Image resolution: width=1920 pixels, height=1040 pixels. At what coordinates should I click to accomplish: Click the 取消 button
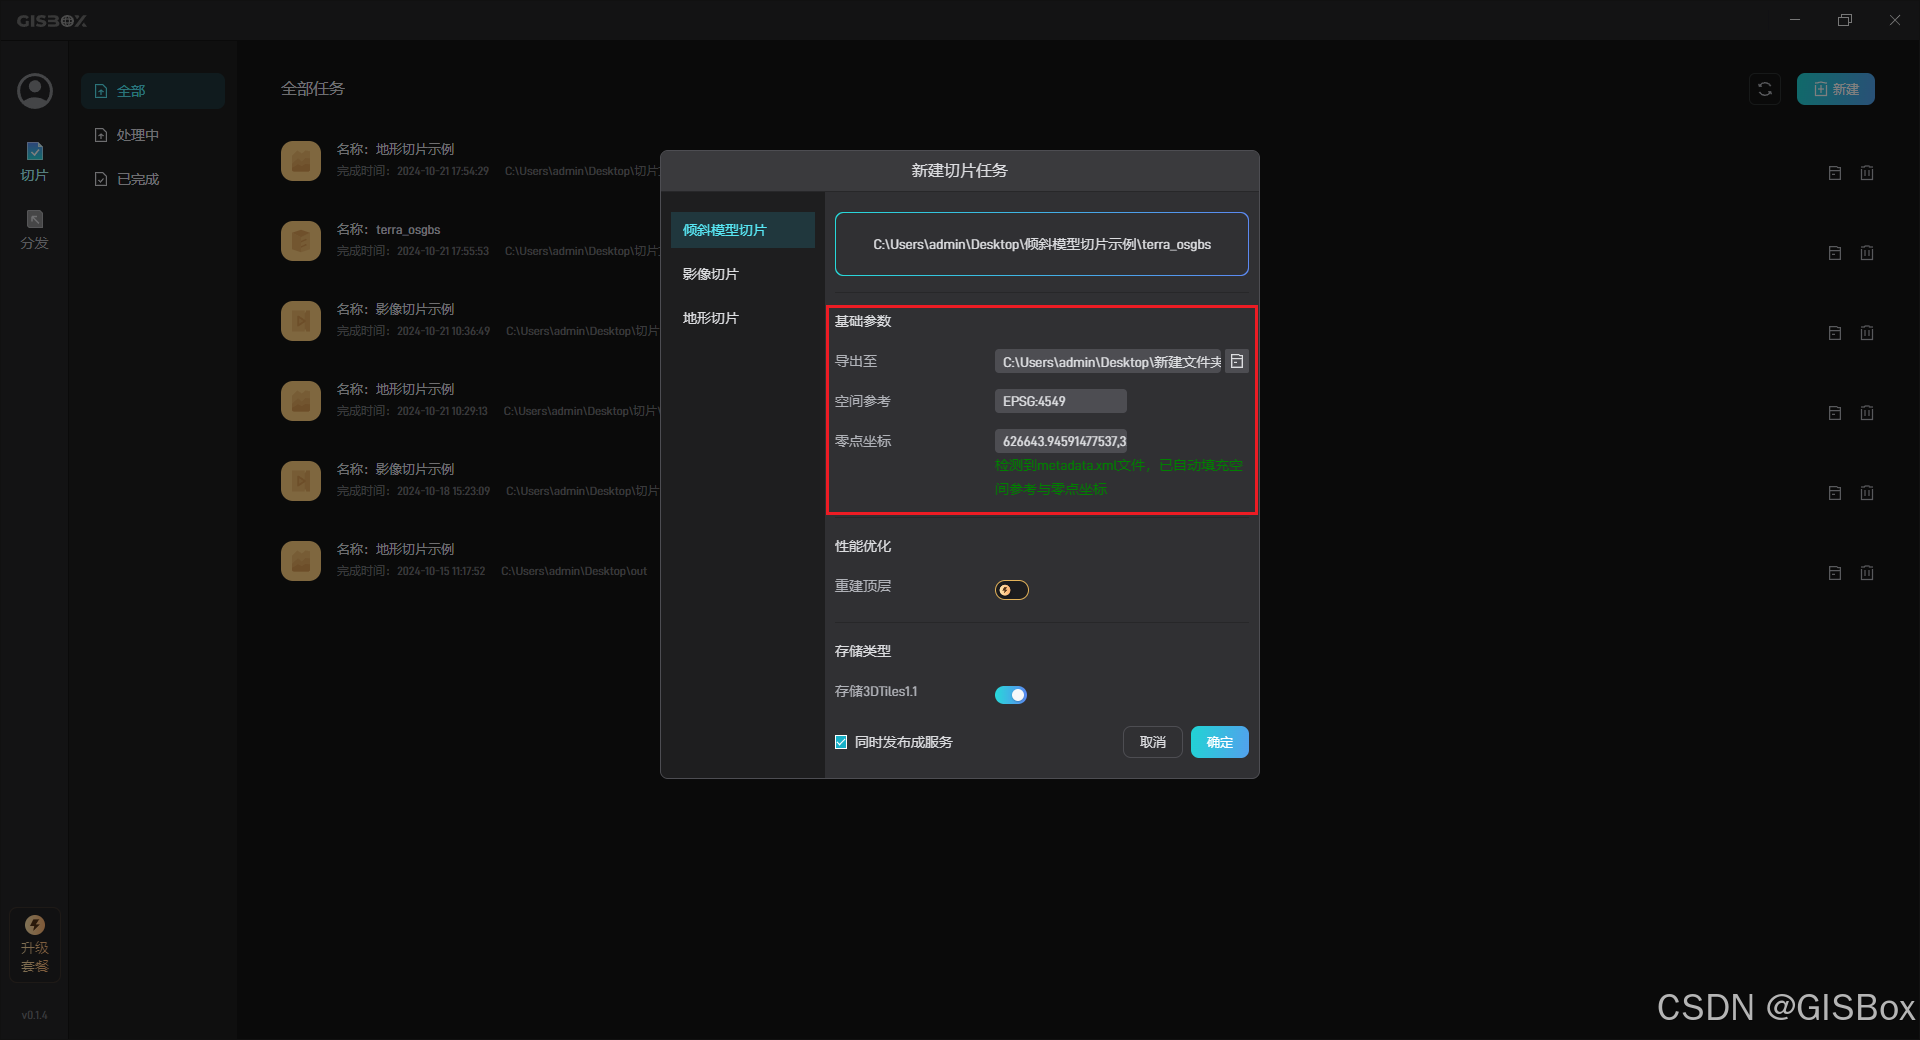1153,742
